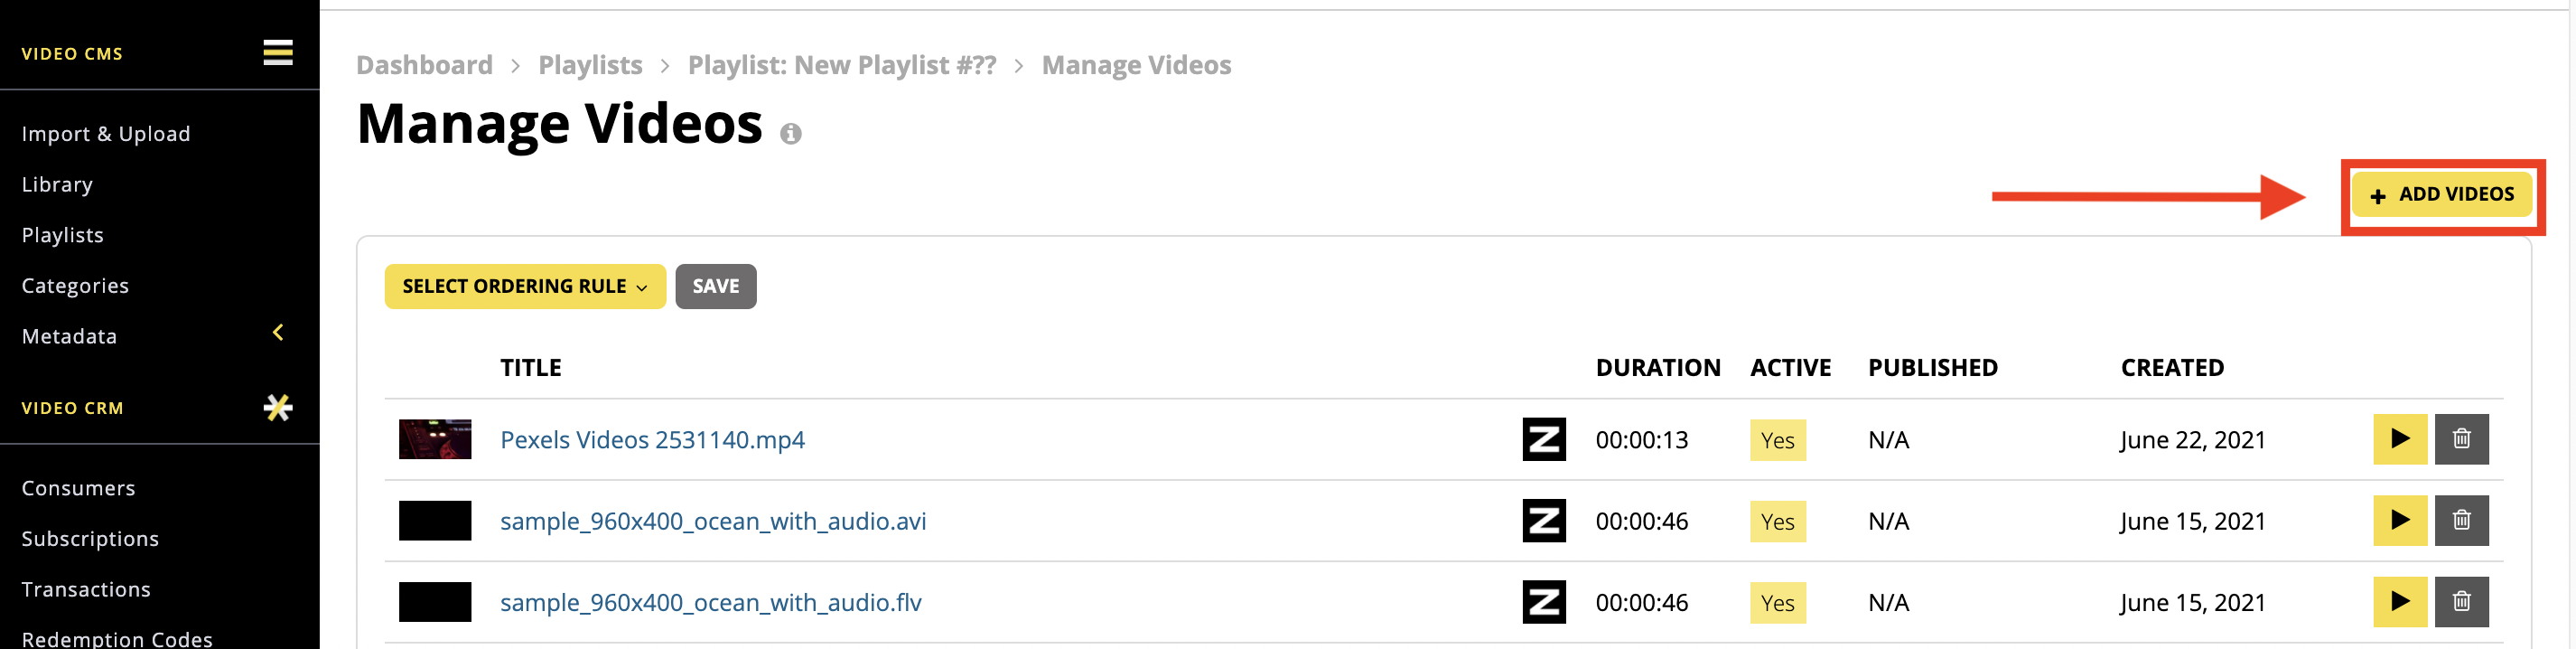Click the Video CRM asterisk icon
Screen dimensions: 2576x649
point(278,407)
